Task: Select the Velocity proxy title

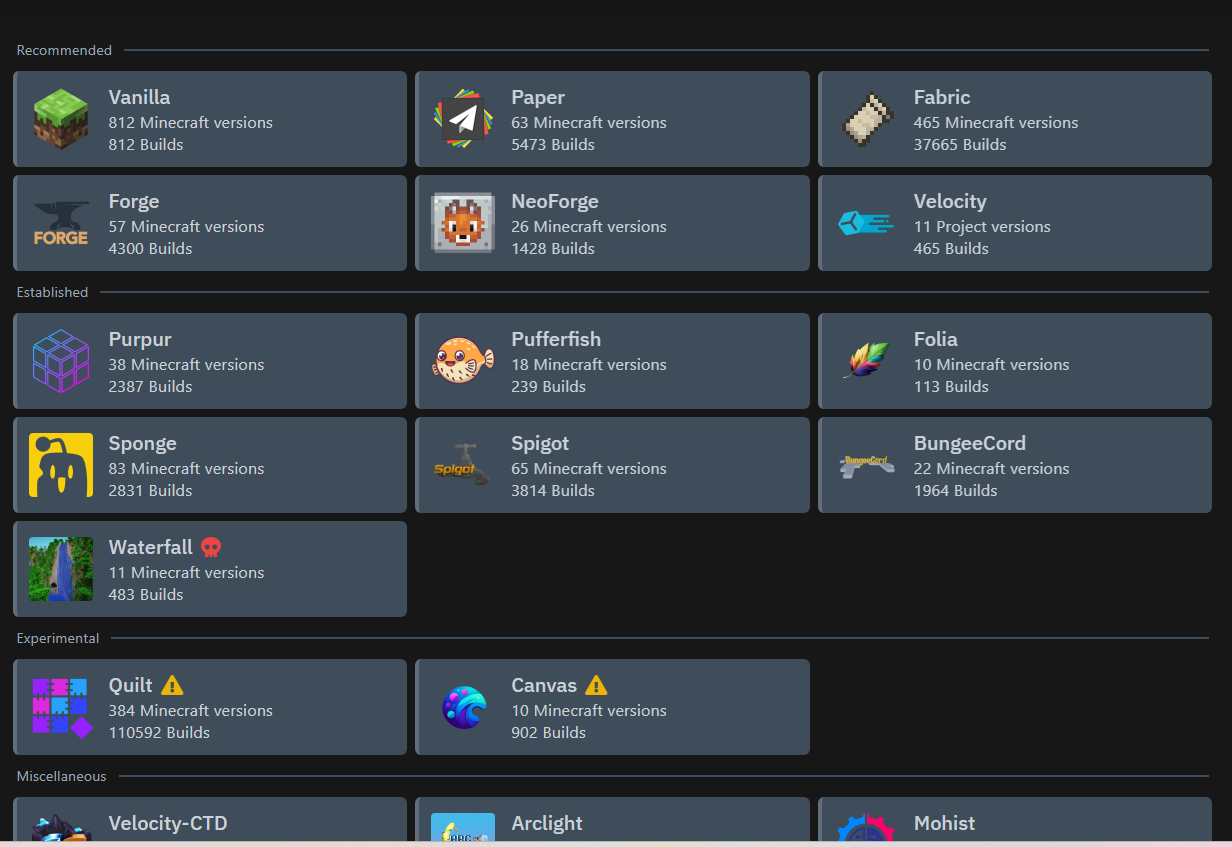Action: click(x=950, y=201)
